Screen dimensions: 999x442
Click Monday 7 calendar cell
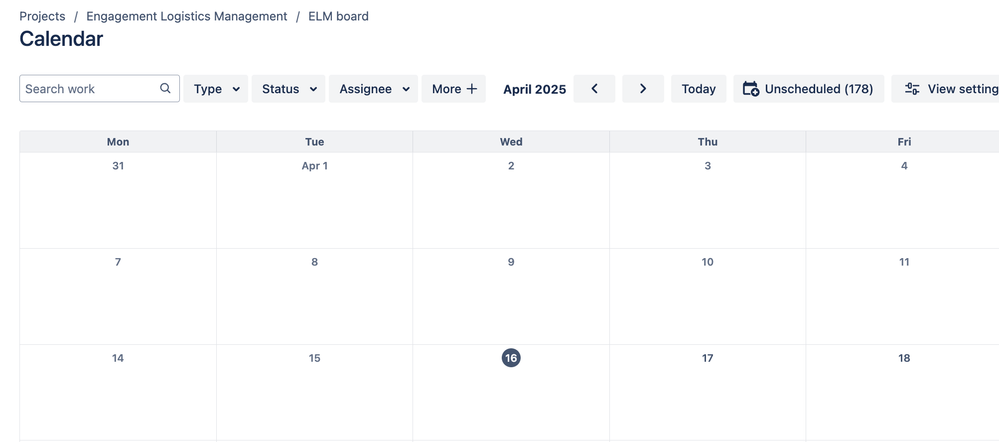coord(118,297)
